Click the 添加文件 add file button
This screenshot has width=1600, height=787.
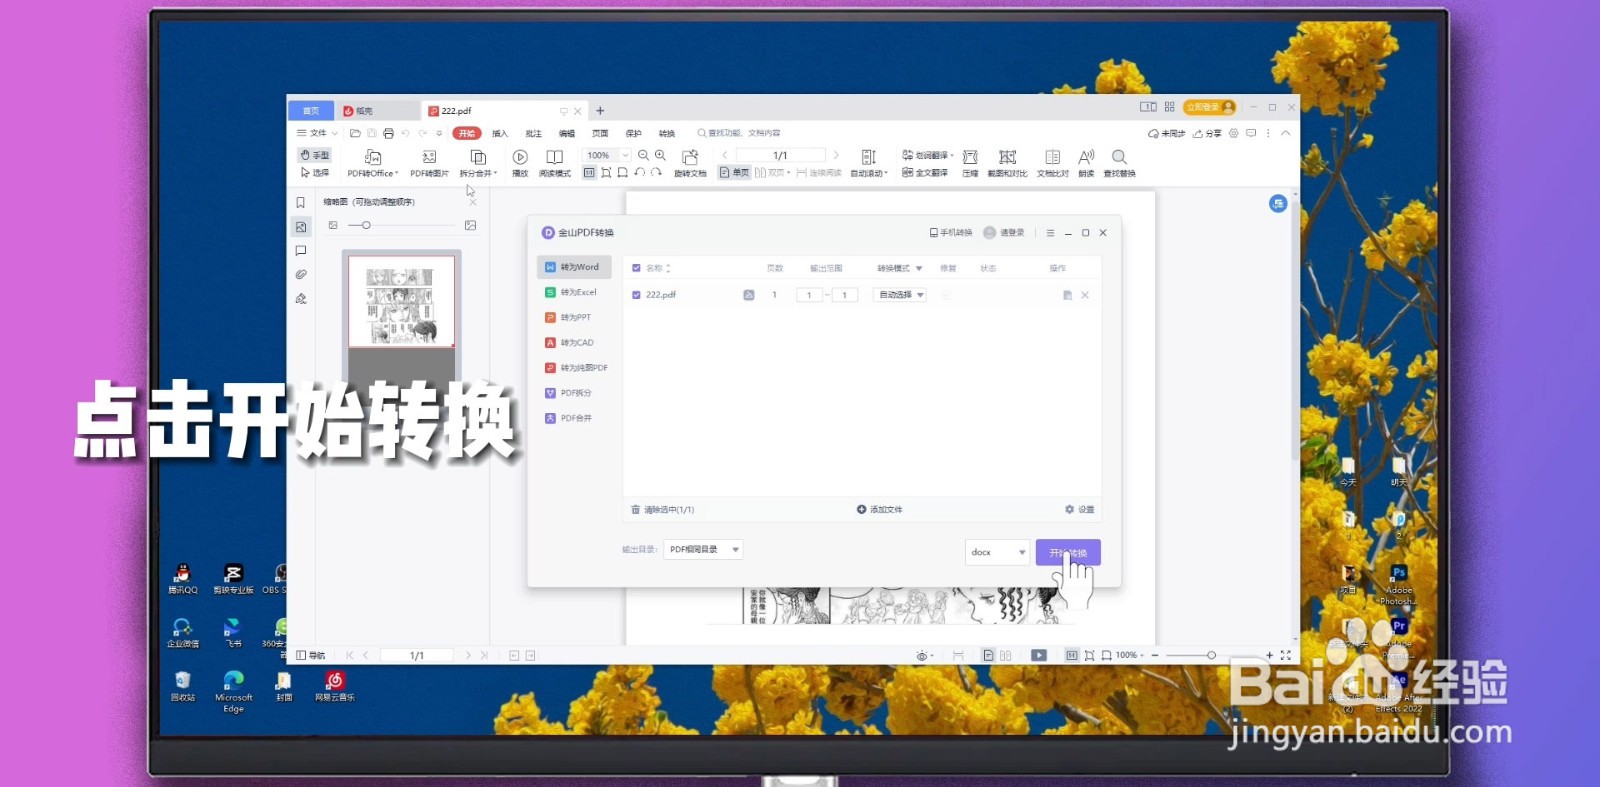(880, 510)
